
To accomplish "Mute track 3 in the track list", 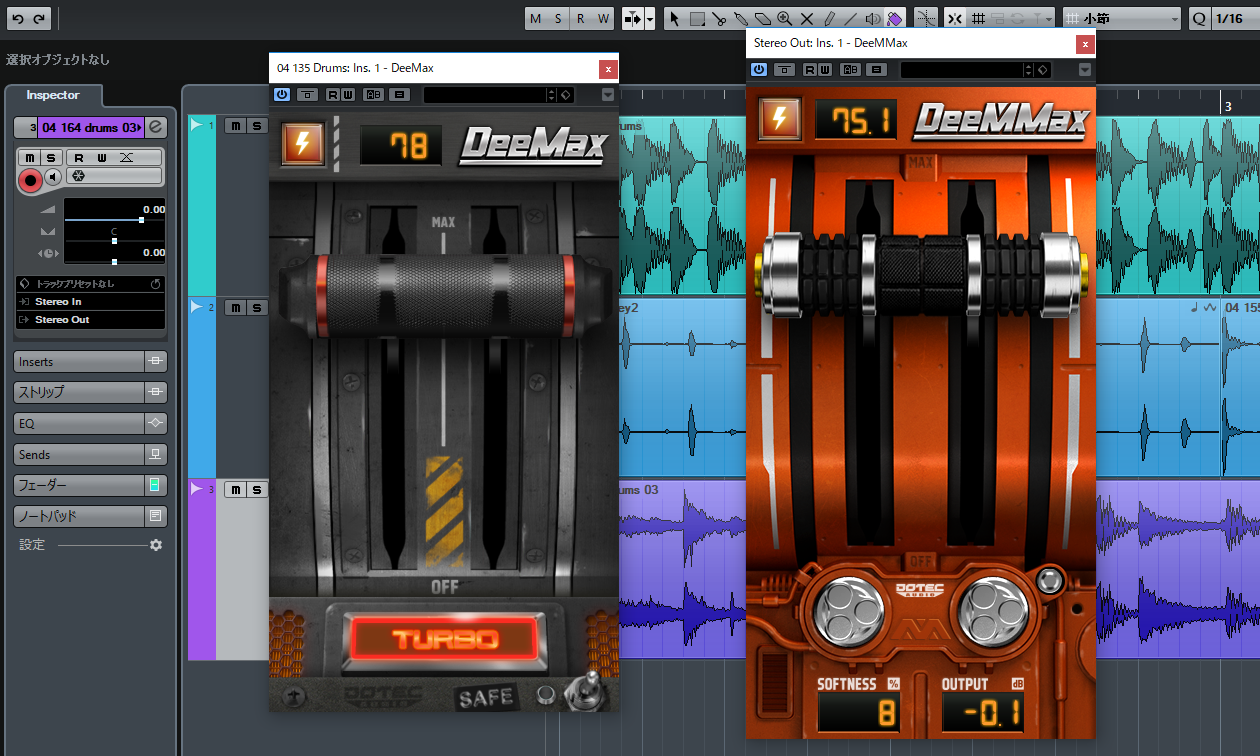I will tap(234, 489).
